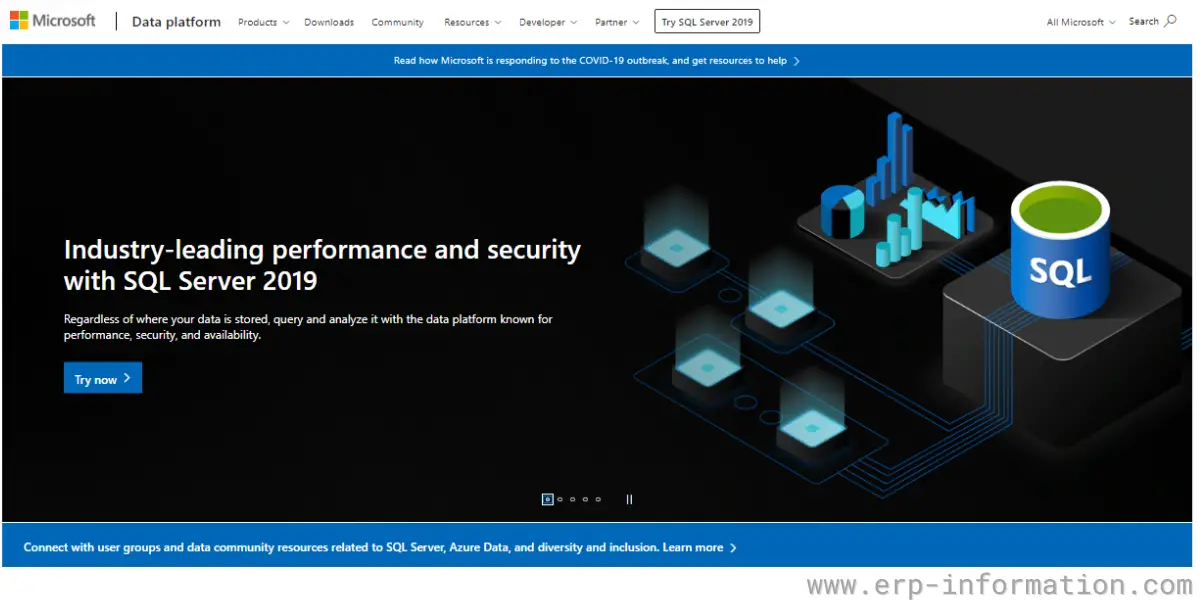Select the third carousel slide indicator

[573, 499]
